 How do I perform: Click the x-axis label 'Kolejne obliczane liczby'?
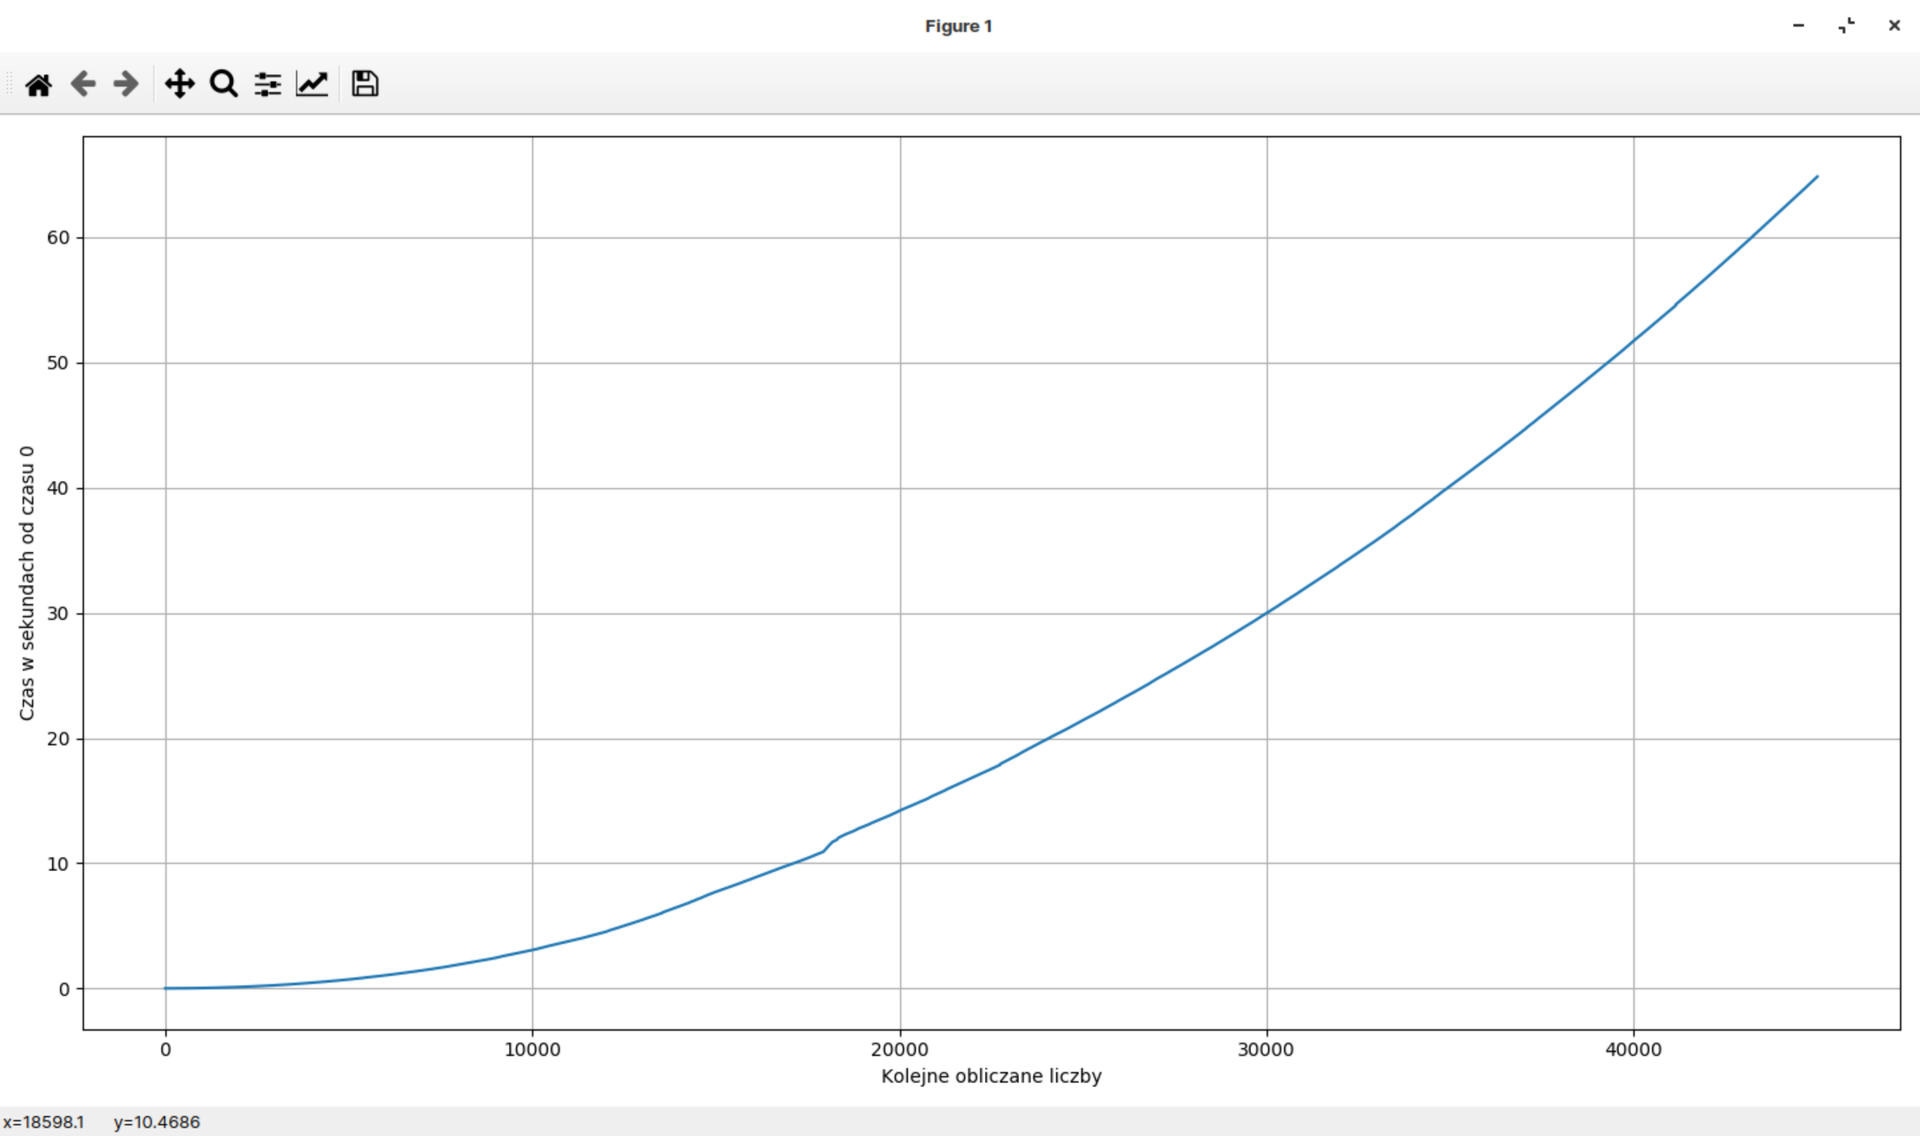[991, 1077]
